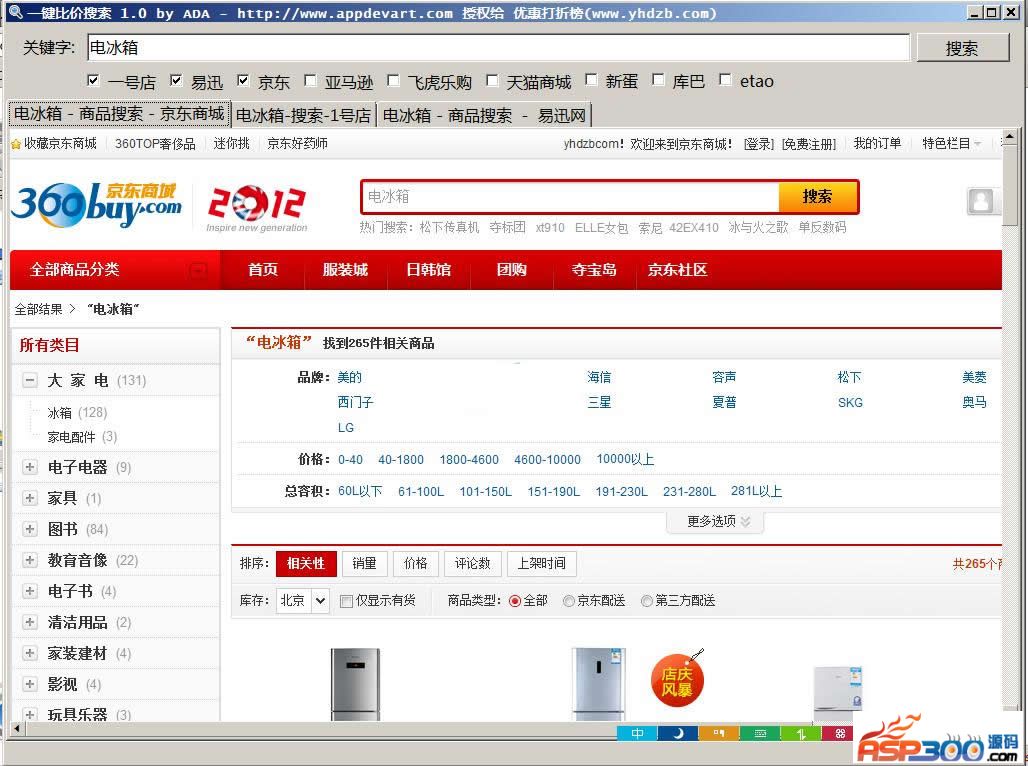Viewport: 1028px width, 766px height.
Task: Sort results by 评论数
Action: [x=473, y=563]
